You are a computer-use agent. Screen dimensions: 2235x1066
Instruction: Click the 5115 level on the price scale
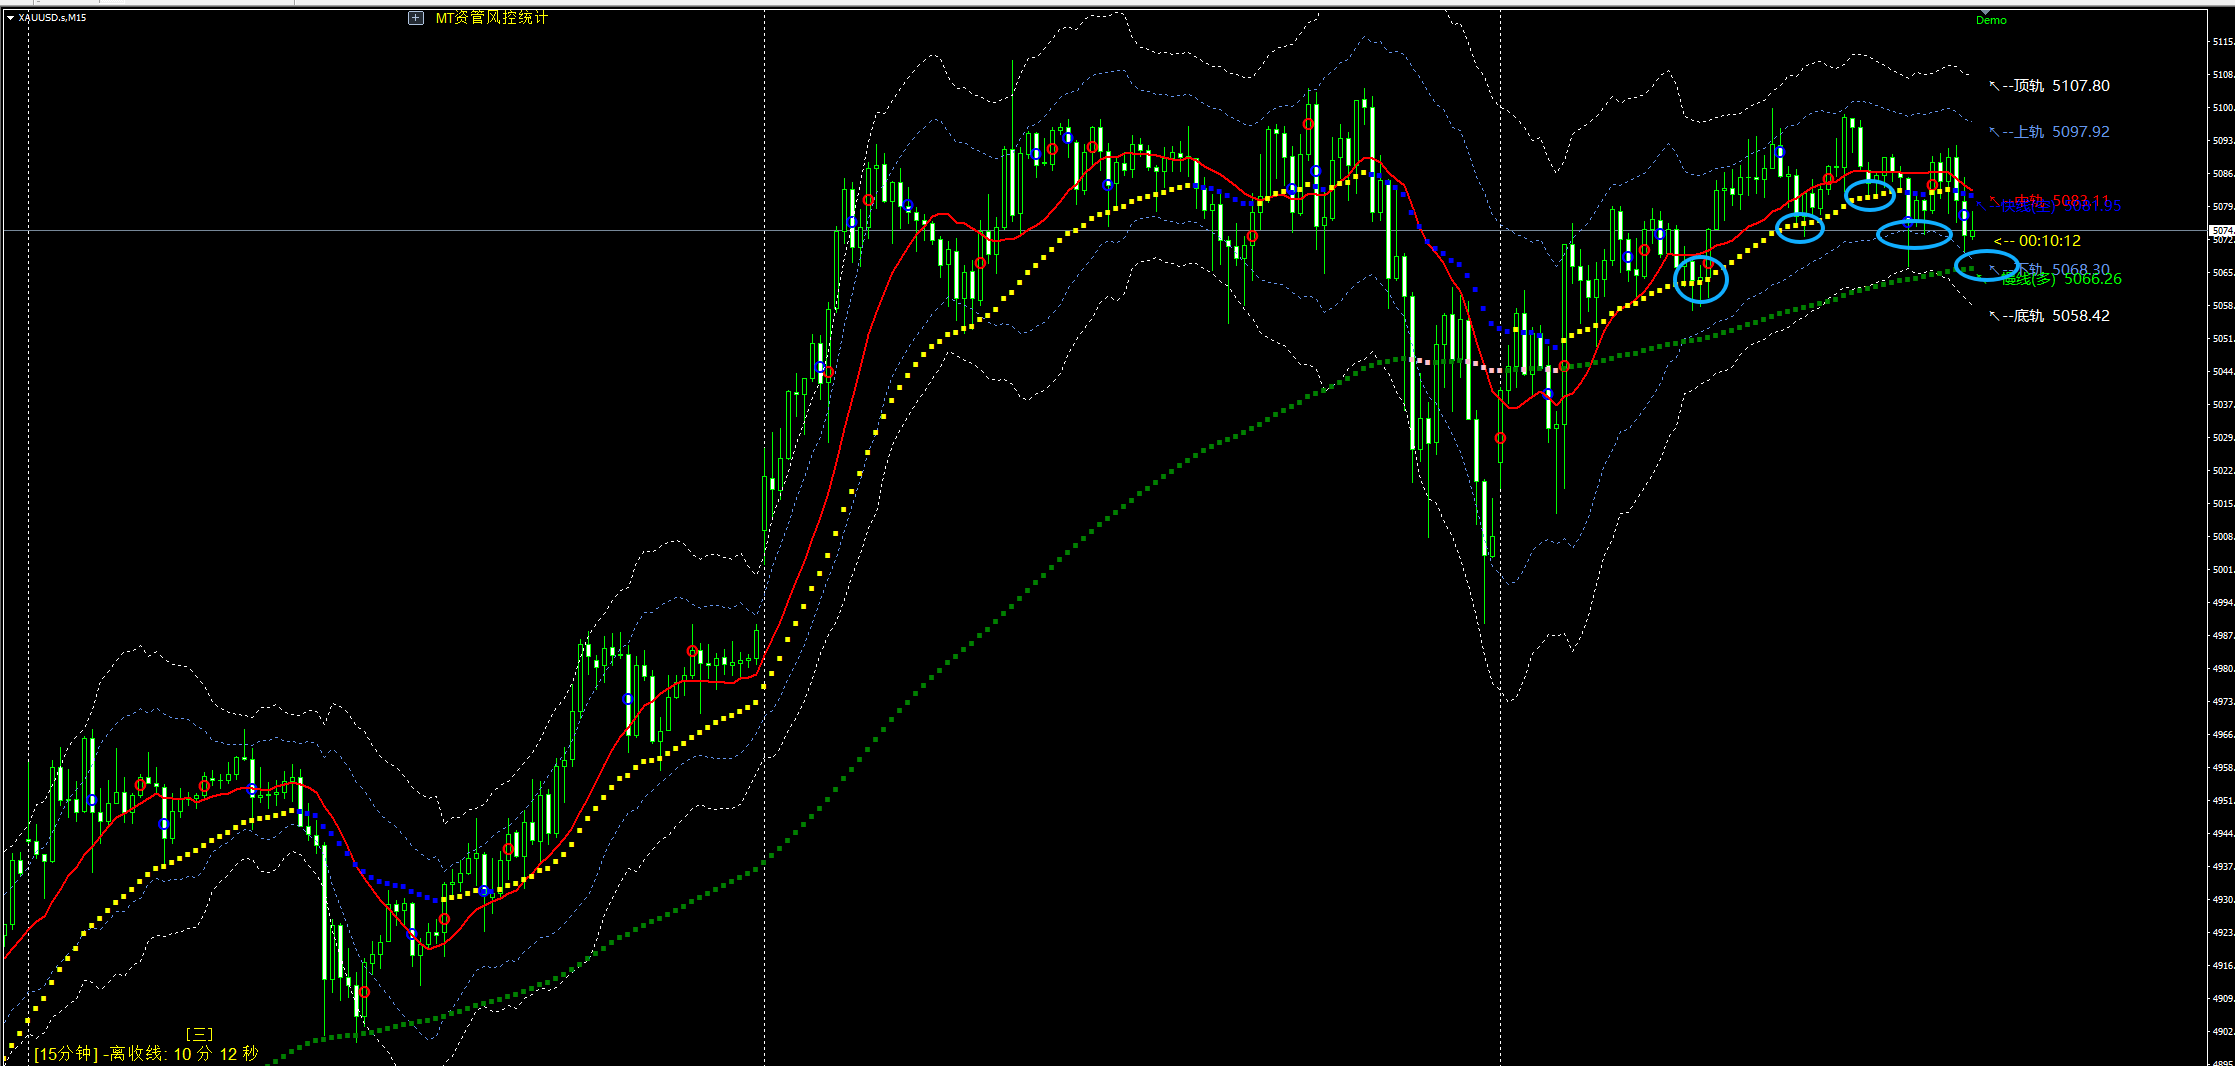2222,42
